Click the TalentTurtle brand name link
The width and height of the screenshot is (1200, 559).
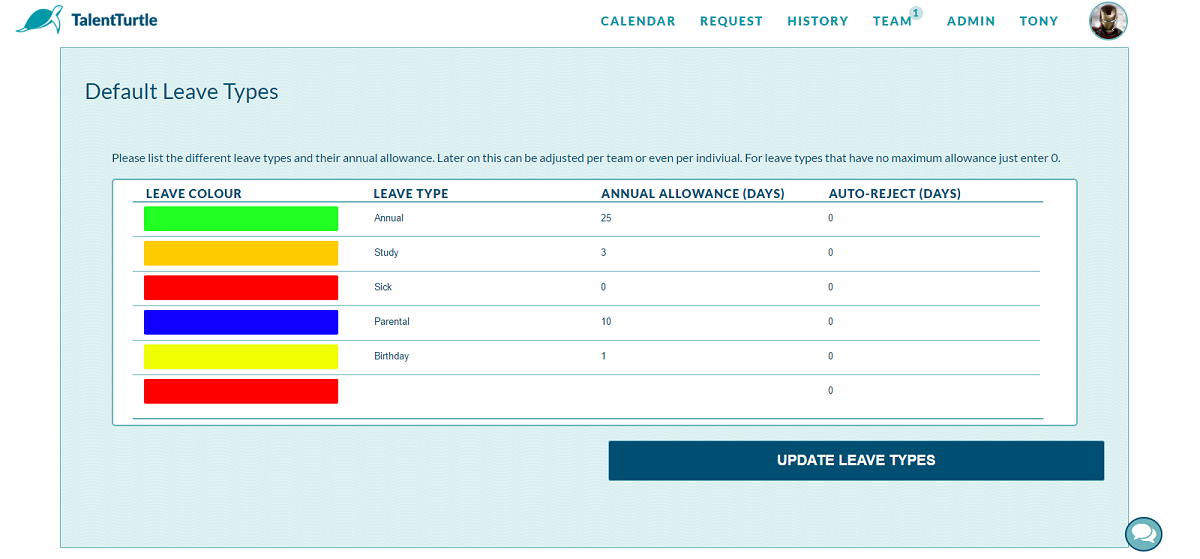click(x=114, y=20)
